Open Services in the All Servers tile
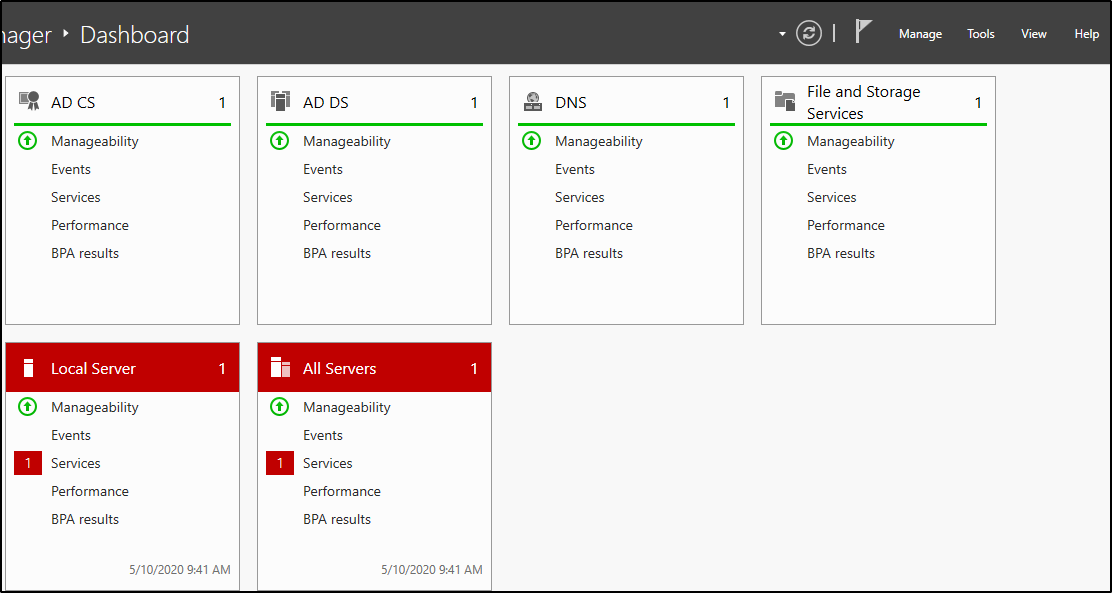Image resolution: width=1112 pixels, height=593 pixels. [328, 463]
